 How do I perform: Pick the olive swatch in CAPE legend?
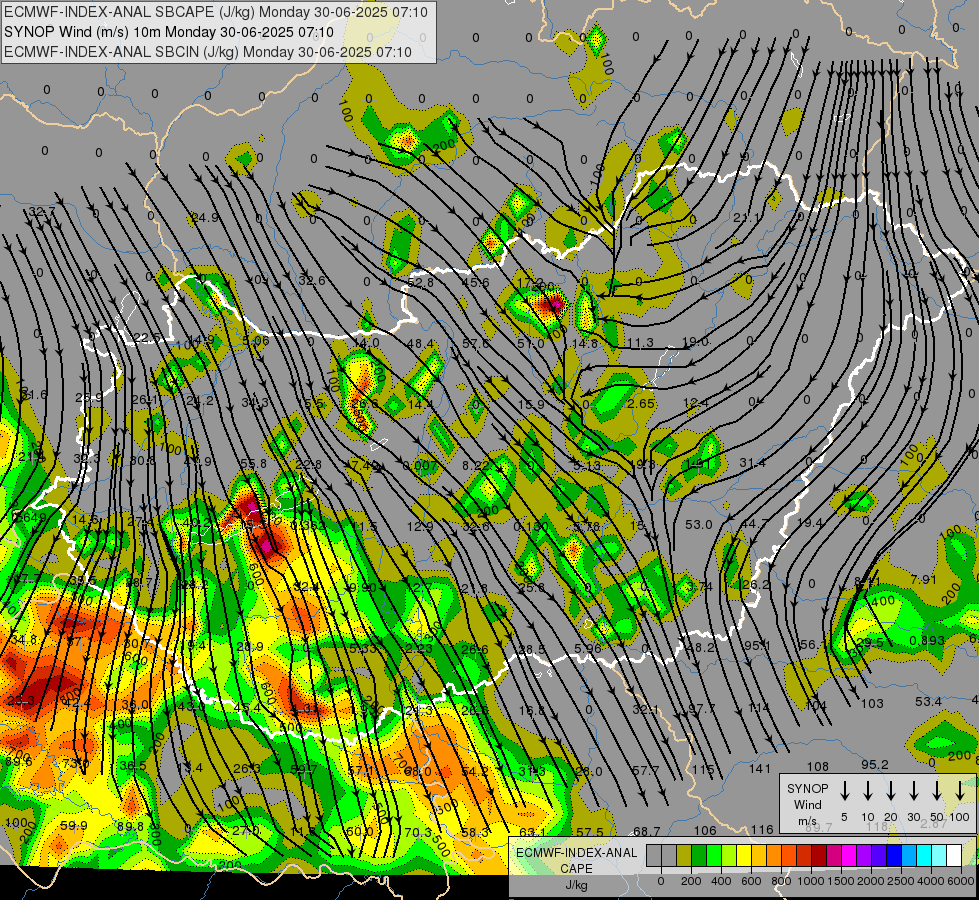click(684, 856)
